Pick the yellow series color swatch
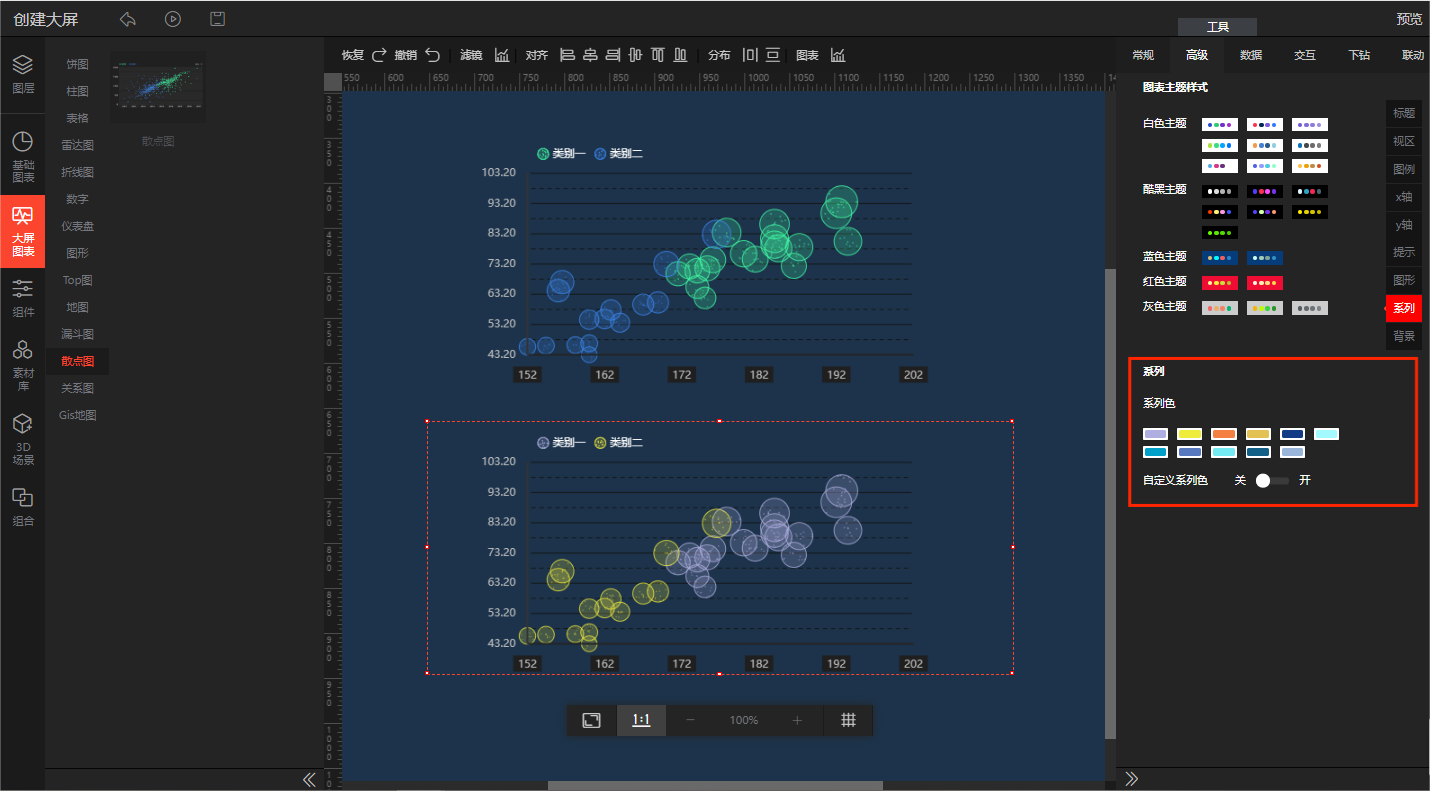1430x791 pixels. 1189,434
